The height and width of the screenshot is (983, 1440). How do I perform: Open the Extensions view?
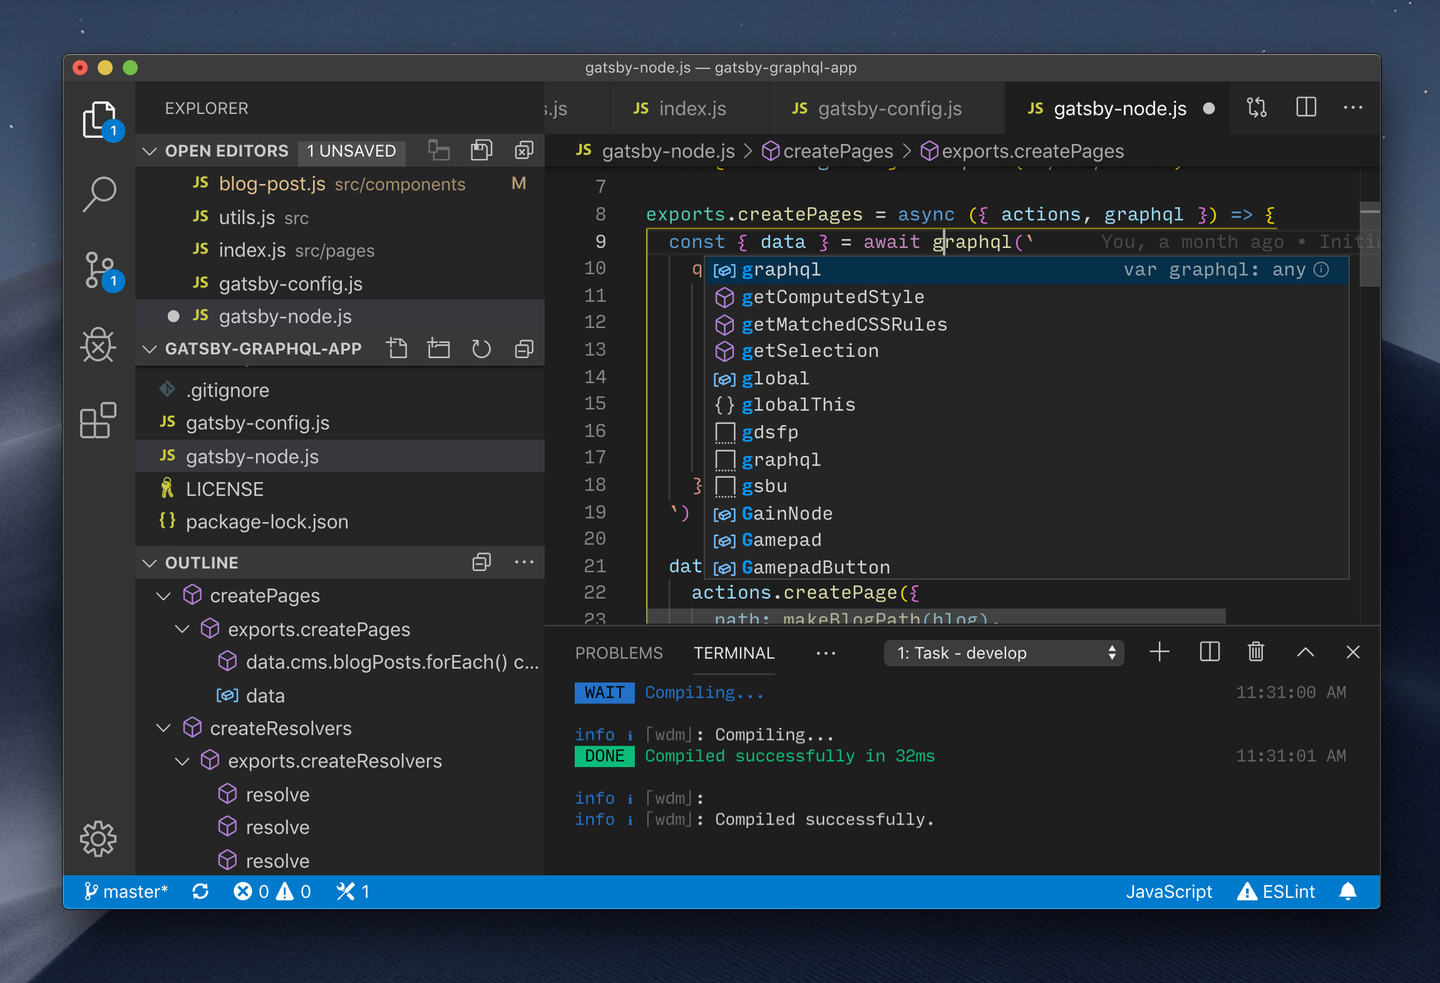click(x=98, y=420)
